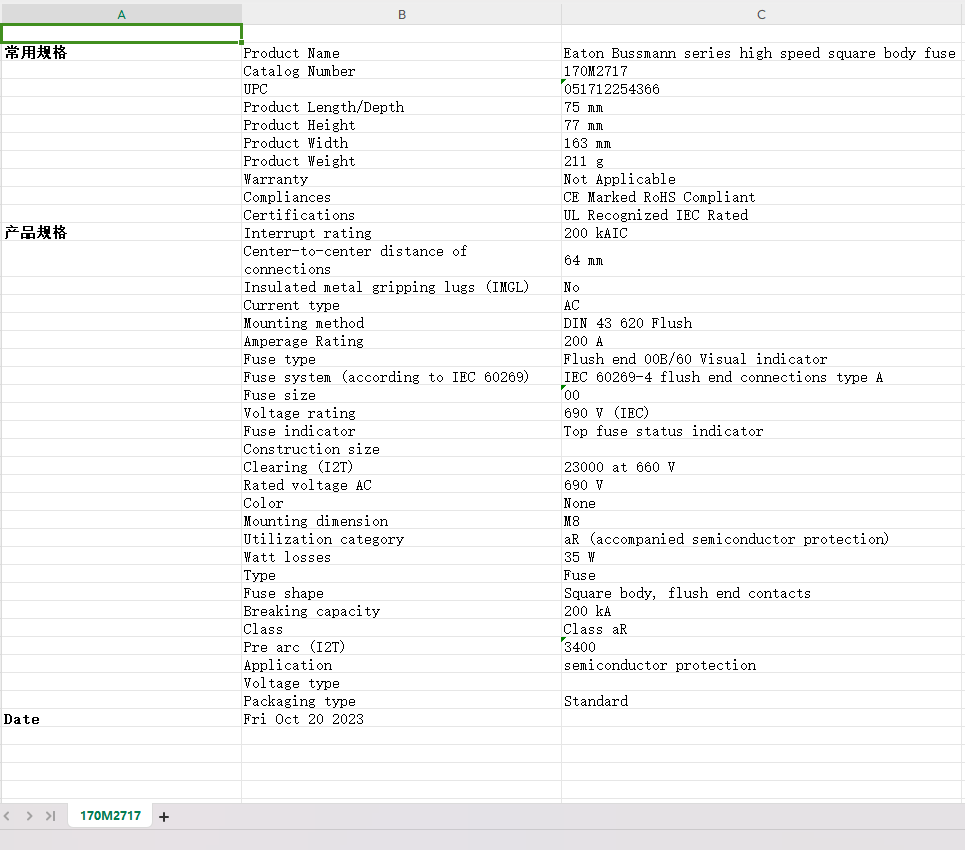Select the '23000 at 660 V' cell

762,467
